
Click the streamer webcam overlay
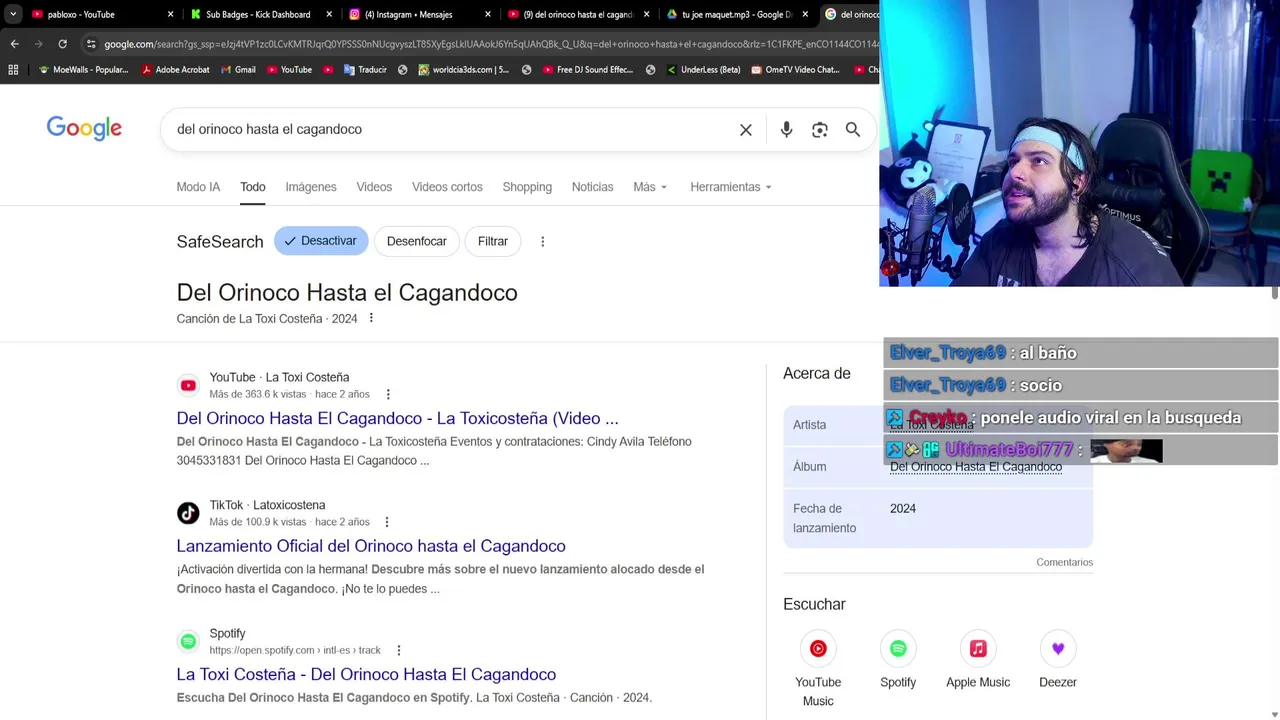pos(1080,143)
